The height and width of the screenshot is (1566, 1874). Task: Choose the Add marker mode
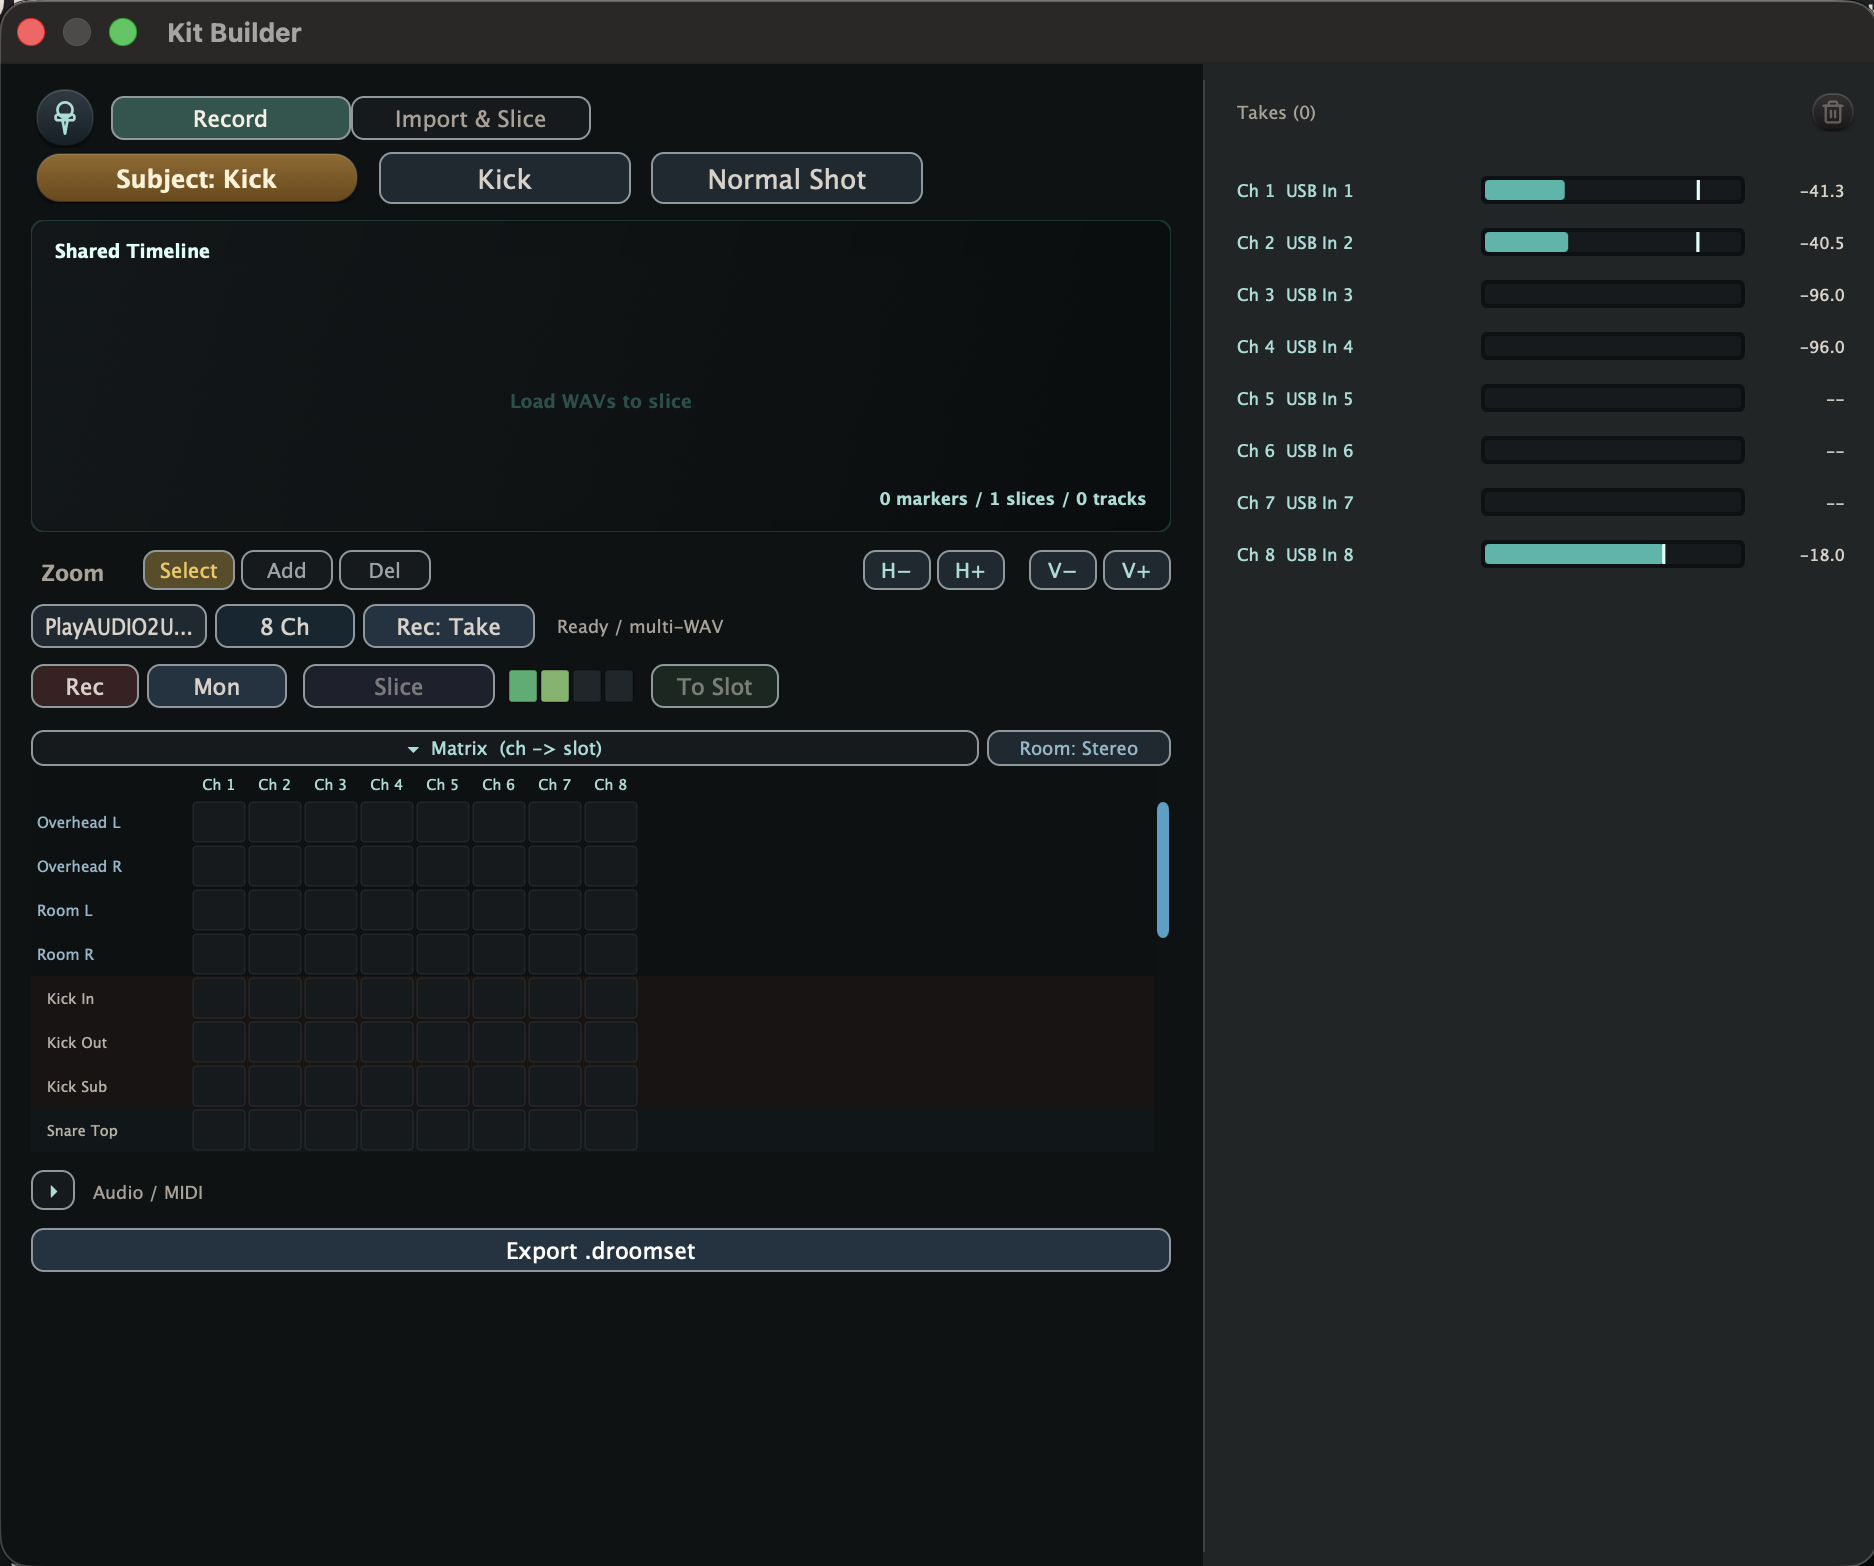(x=286, y=571)
